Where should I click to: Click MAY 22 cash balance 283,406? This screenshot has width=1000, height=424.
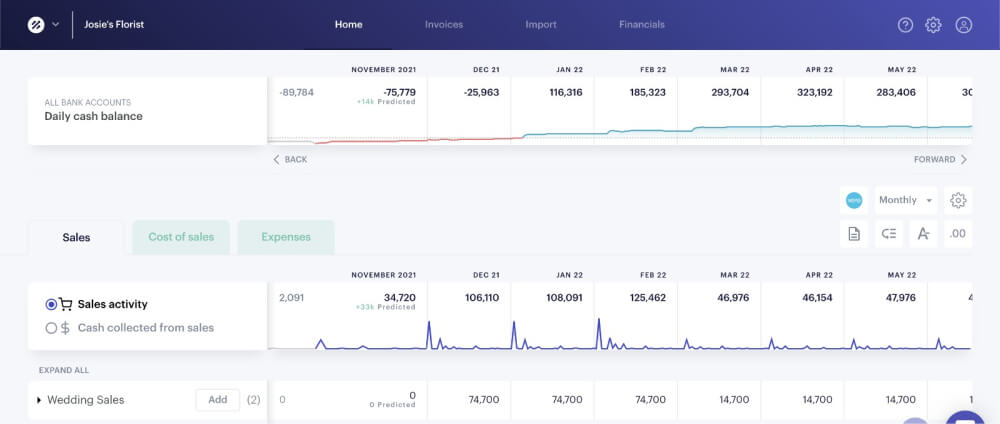click(897, 92)
